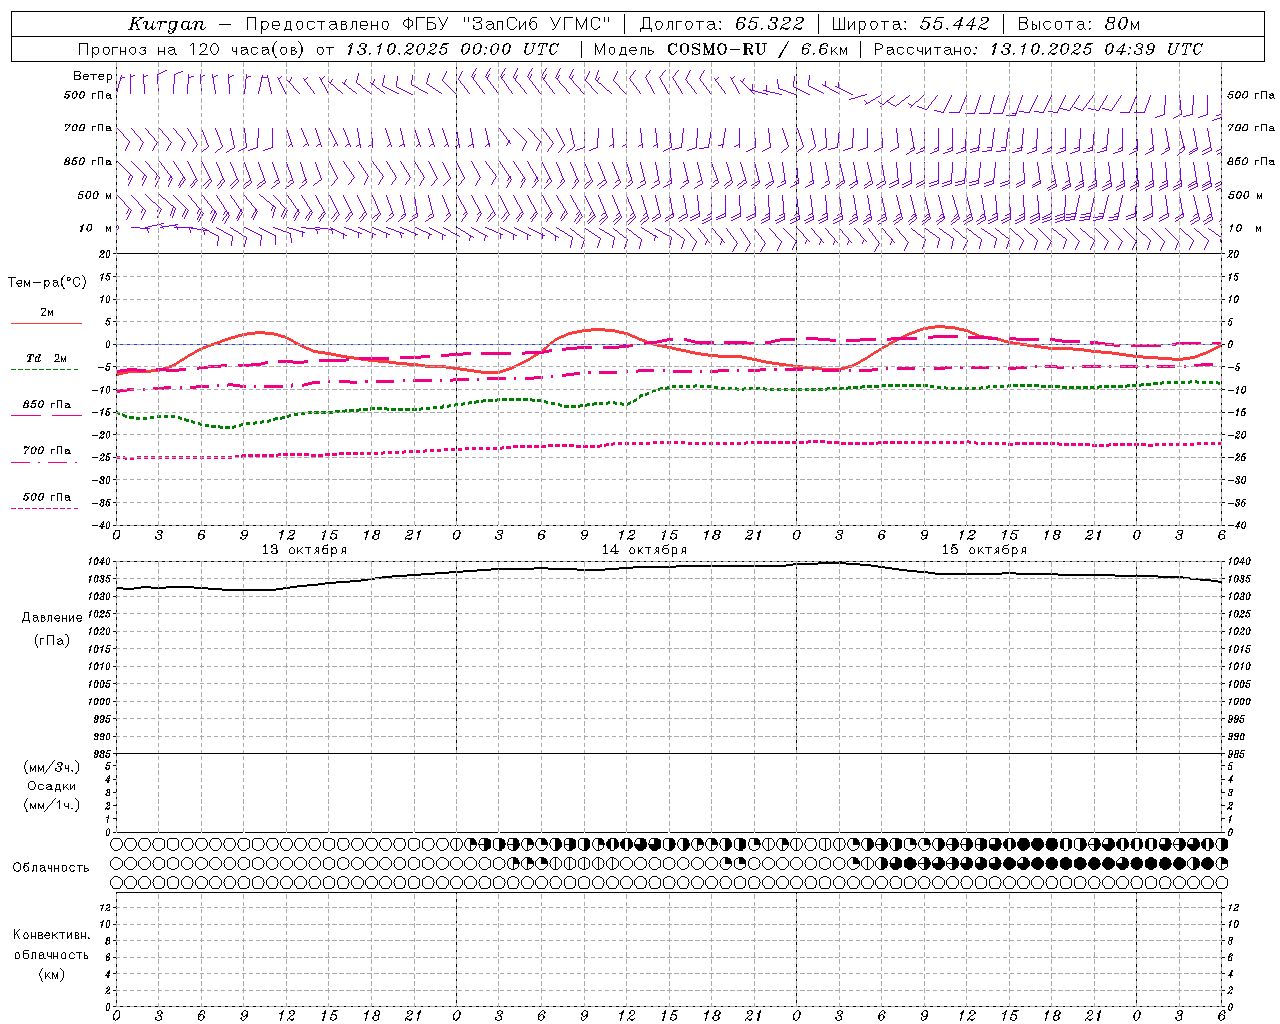This screenshot has width=1280, height=1024.
Task: Select the (мм/3ч.) precipitation unit label
Action: 52,767
